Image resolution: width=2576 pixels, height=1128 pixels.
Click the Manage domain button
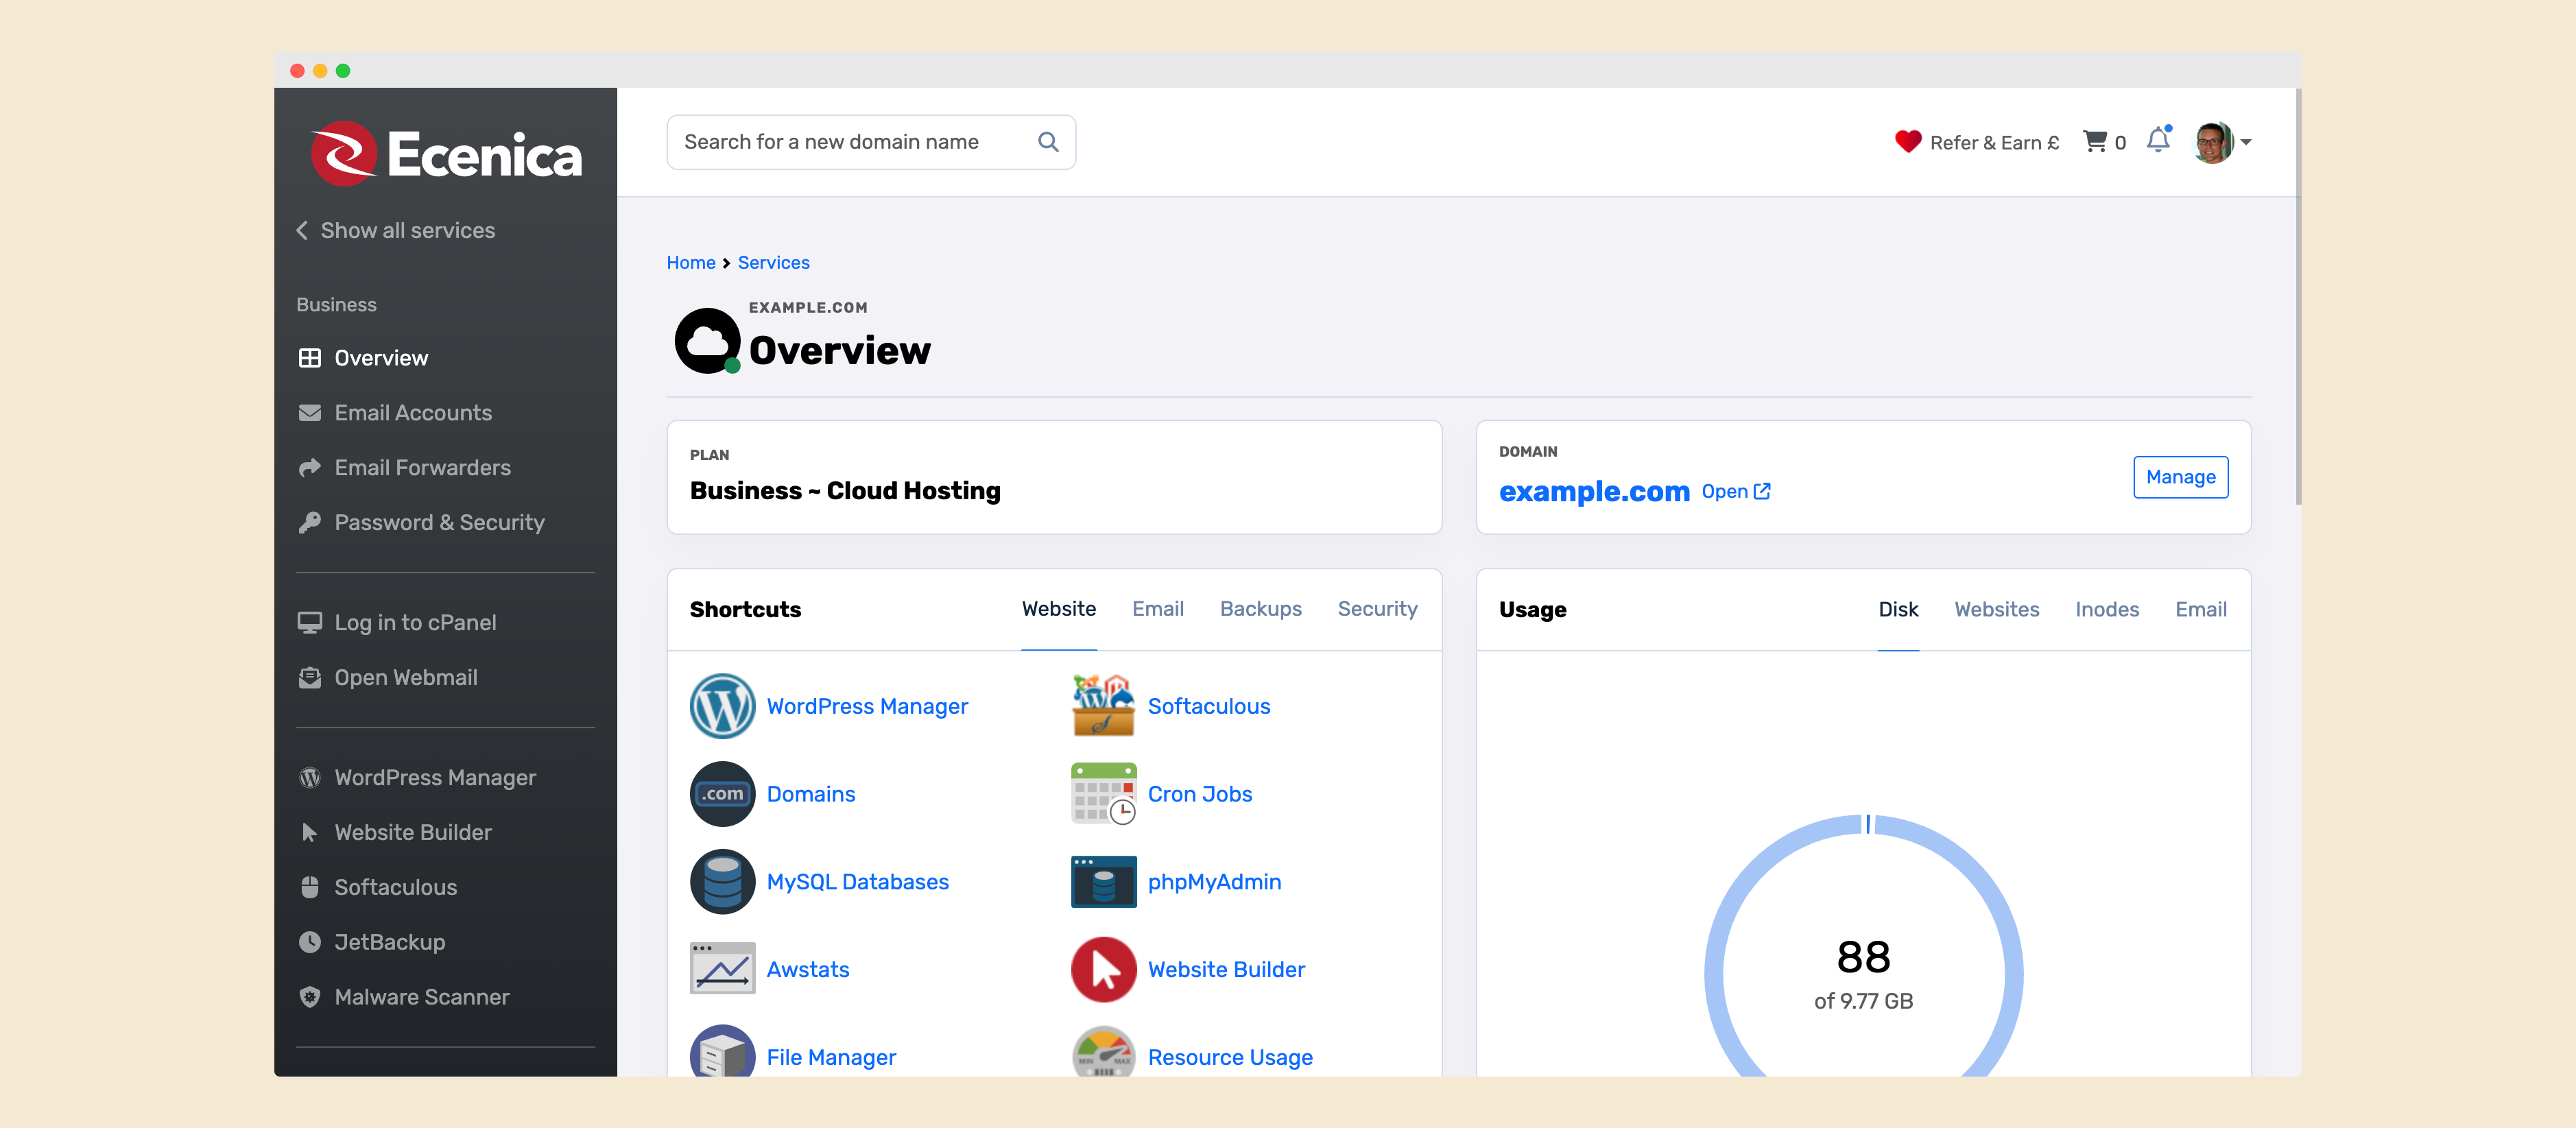click(x=2180, y=477)
